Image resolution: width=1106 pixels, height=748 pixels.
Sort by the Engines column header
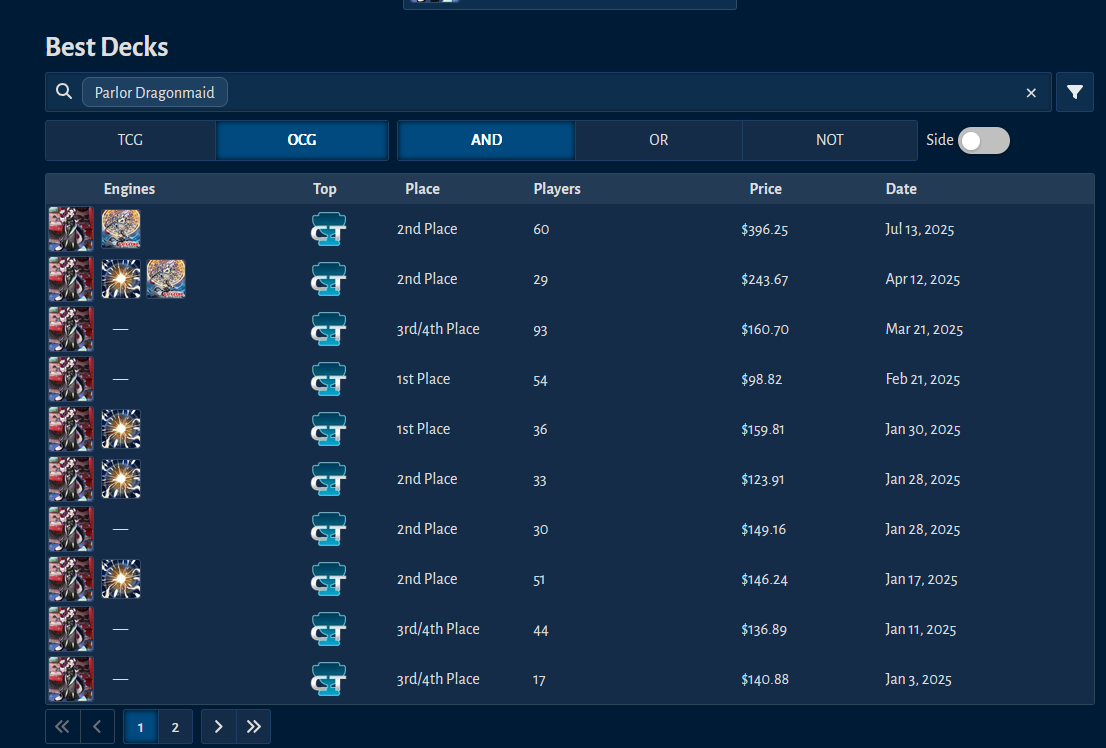pos(129,188)
